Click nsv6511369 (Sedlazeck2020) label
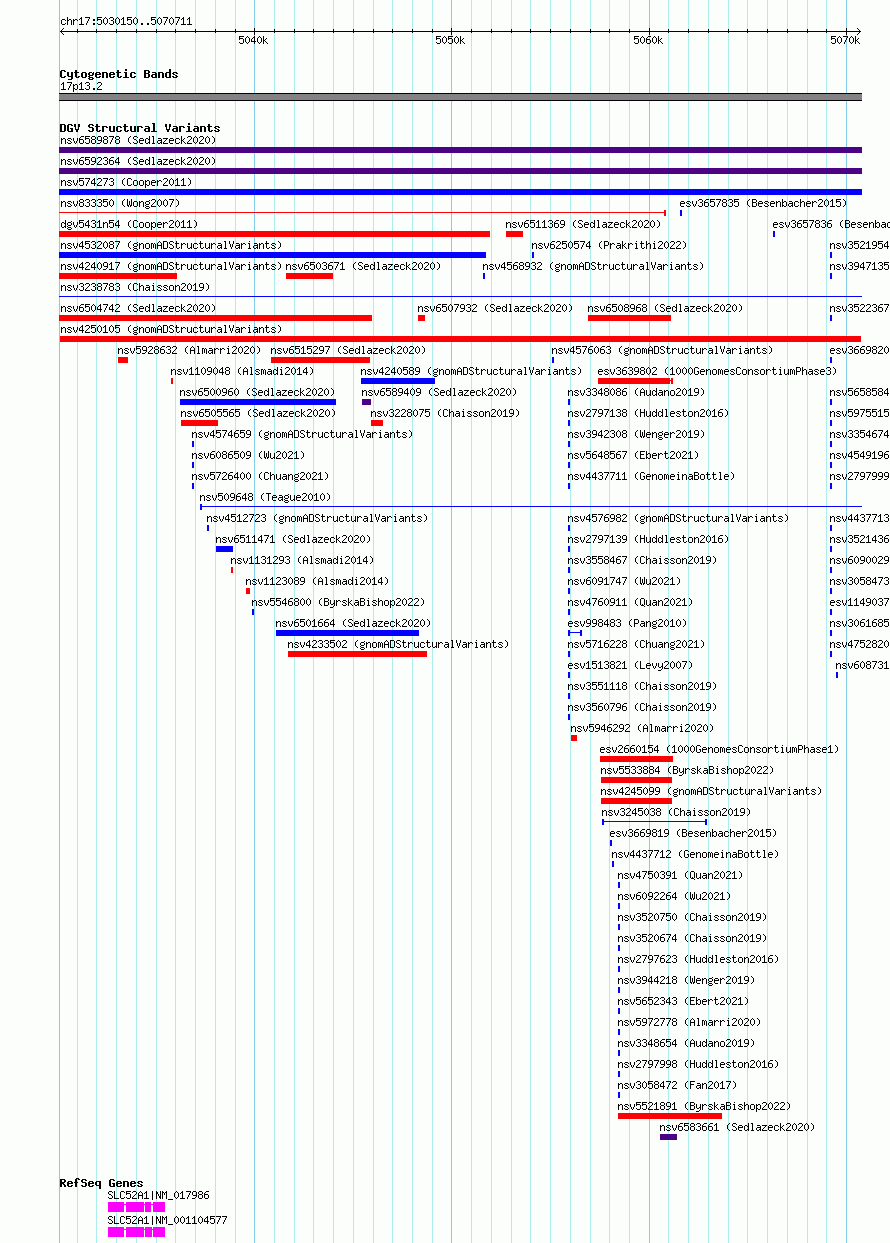Image resolution: width=890 pixels, height=1243 pixels. (583, 224)
